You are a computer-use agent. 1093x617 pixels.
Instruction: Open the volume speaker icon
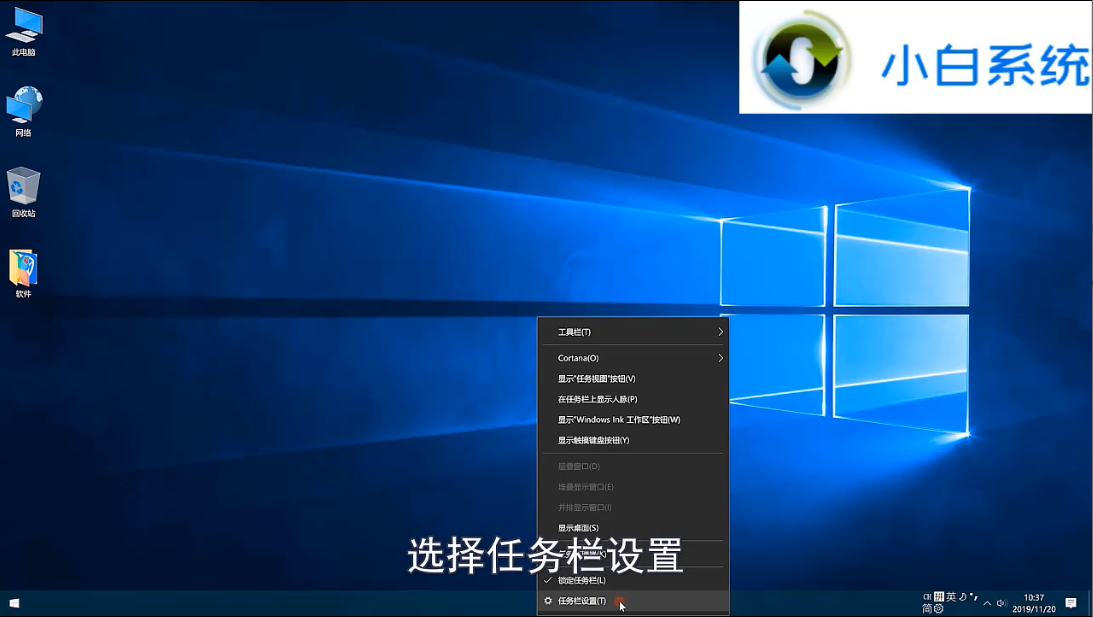(x=1002, y=603)
